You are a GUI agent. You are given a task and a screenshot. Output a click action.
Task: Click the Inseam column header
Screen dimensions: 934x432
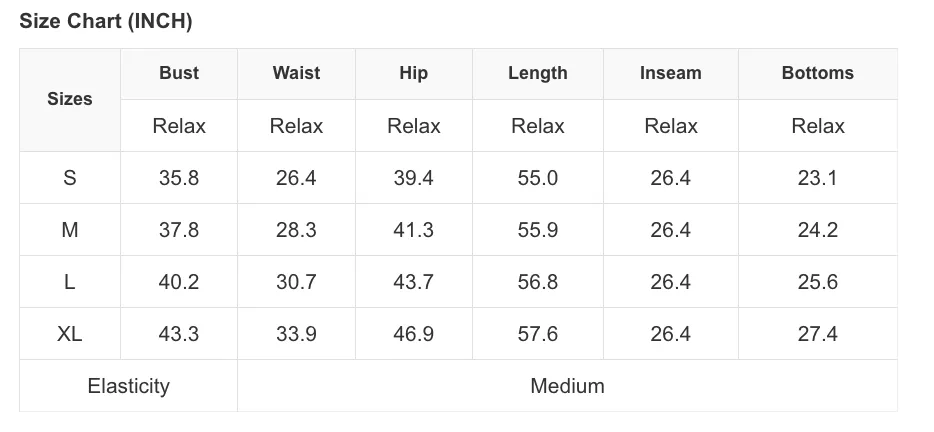(x=671, y=73)
